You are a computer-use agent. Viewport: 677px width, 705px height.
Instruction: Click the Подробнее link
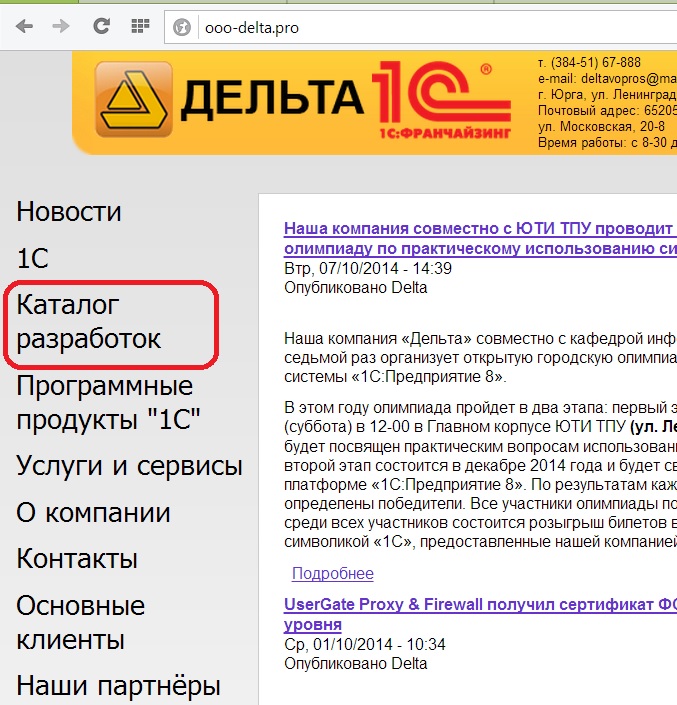point(333,574)
